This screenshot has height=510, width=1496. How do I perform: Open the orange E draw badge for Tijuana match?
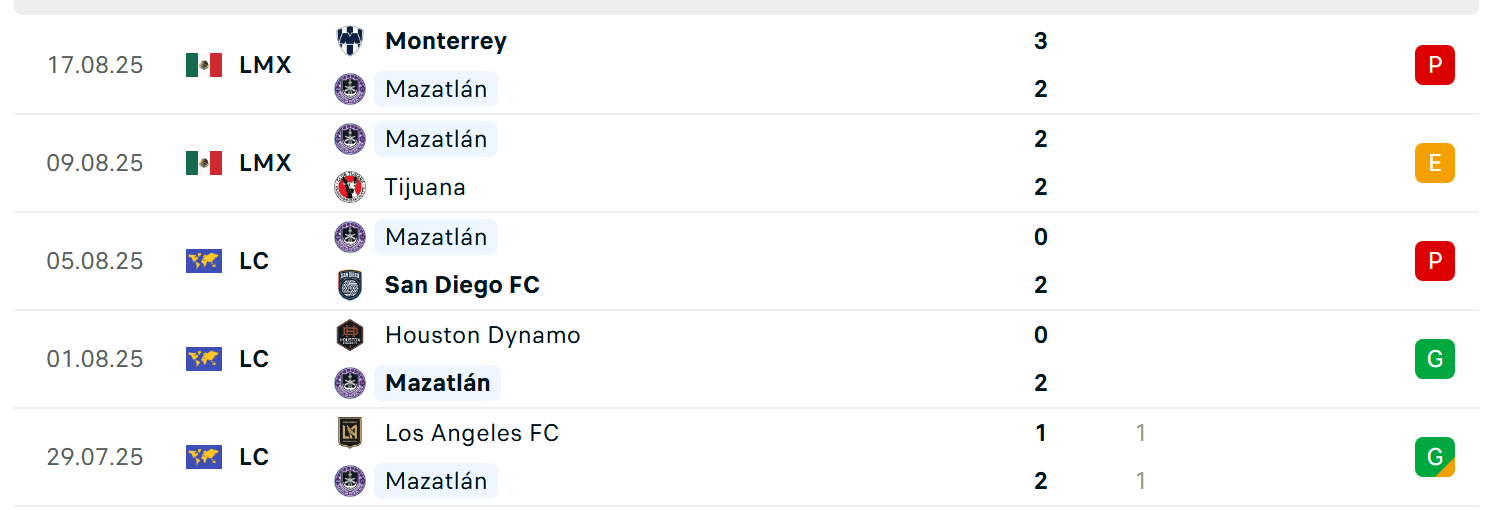[x=1435, y=163]
